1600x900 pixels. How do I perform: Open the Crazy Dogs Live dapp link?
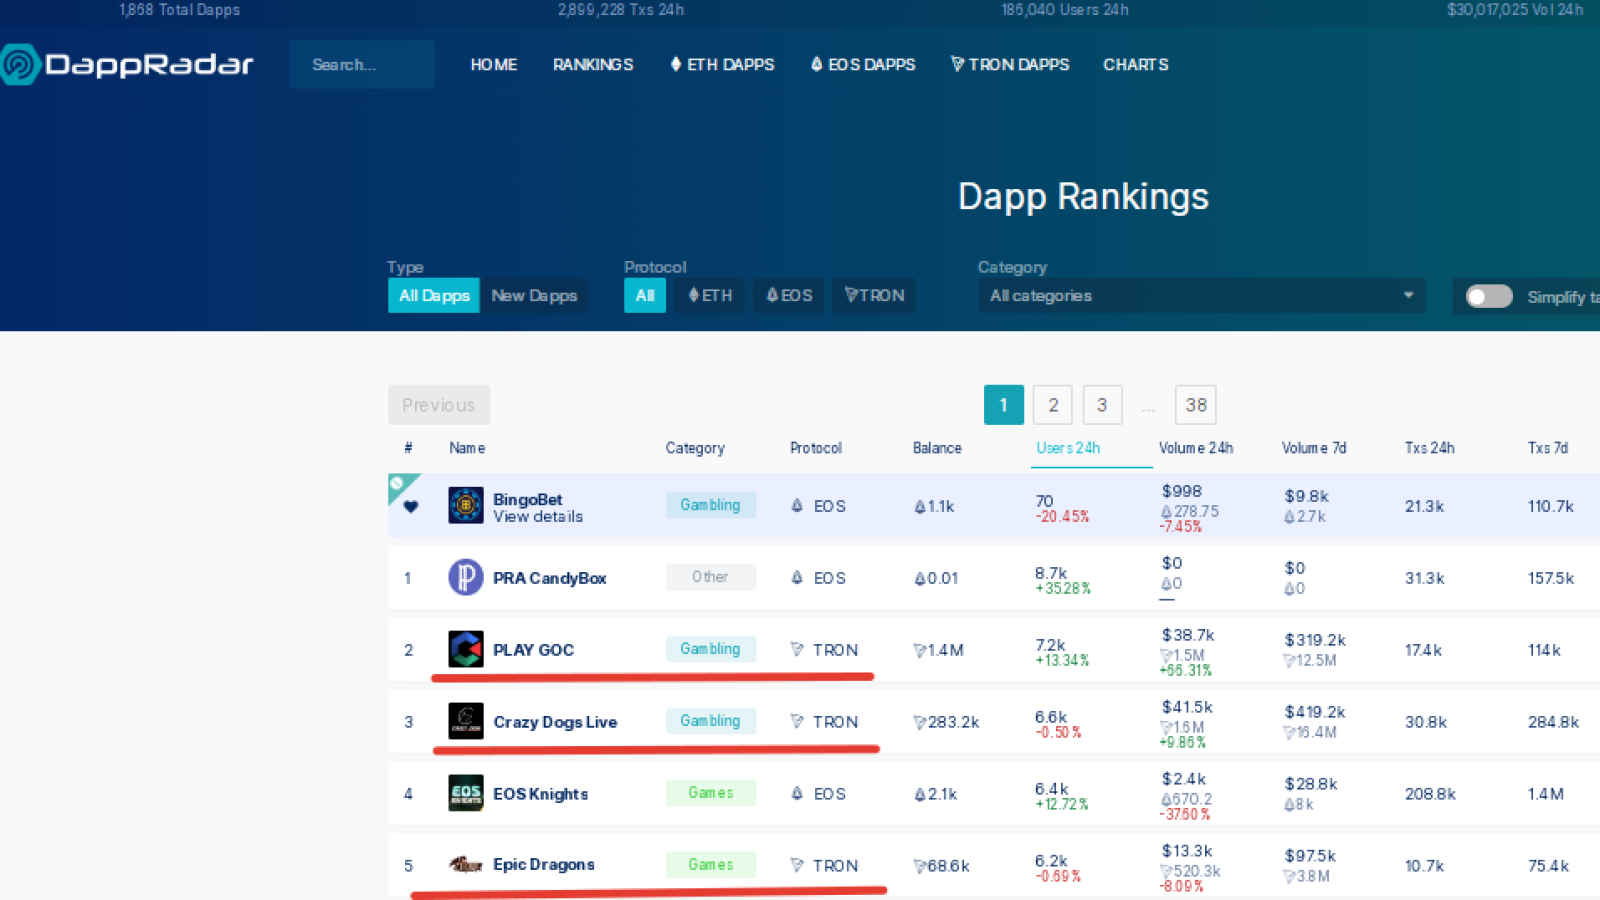[x=555, y=722]
